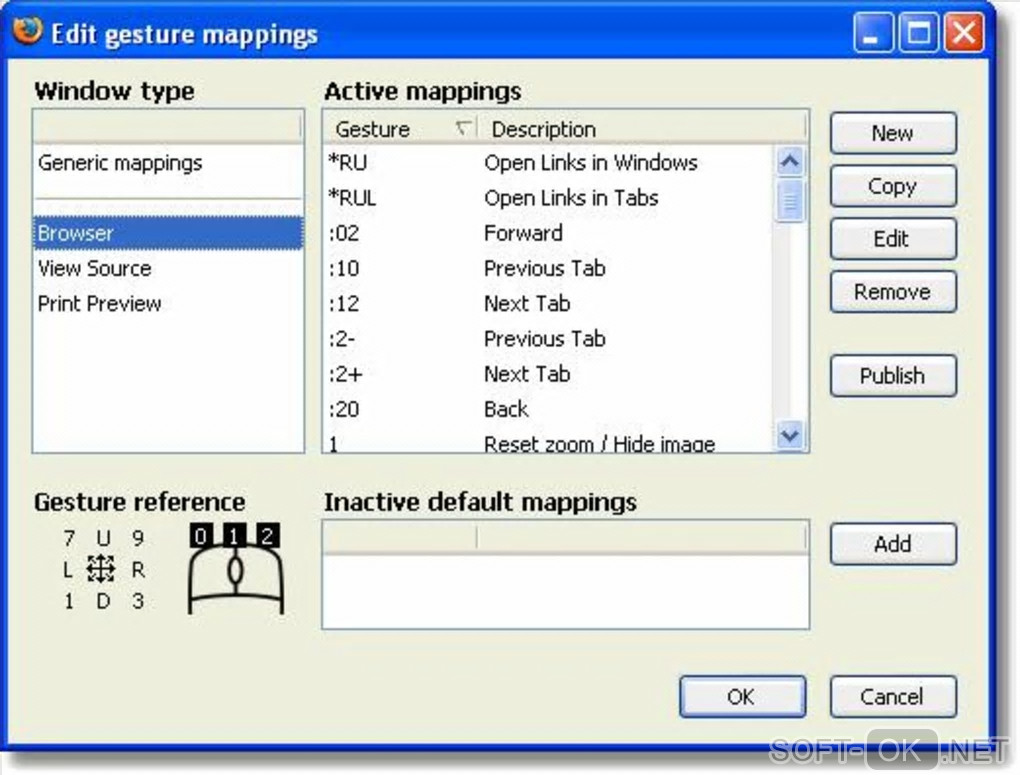Maximize the Edit gesture mappings window
This screenshot has height=775, width=1020.
(918, 33)
